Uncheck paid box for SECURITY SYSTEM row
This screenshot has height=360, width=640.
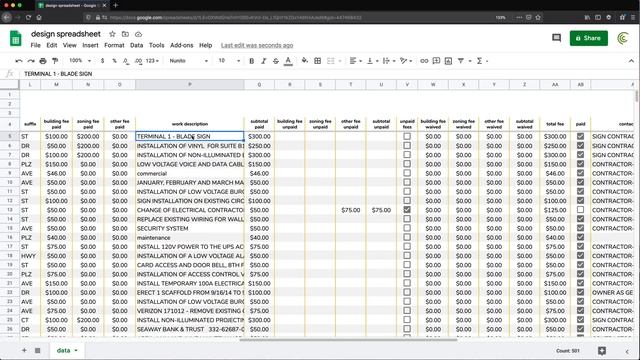580,228
